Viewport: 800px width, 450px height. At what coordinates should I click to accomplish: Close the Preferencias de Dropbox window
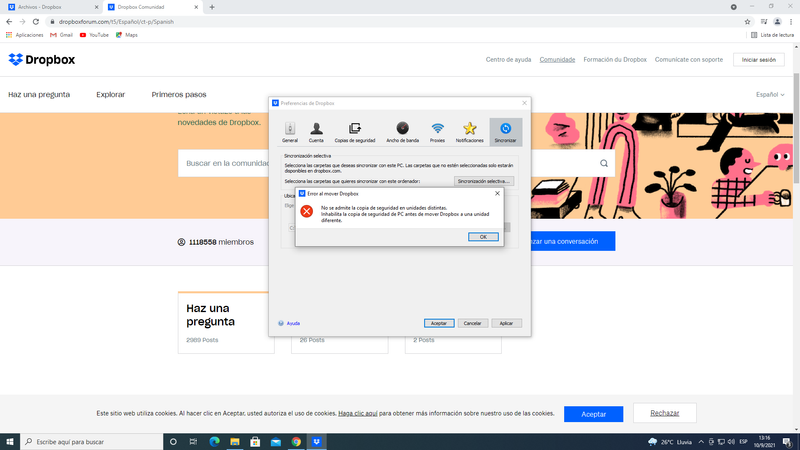coord(524,103)
